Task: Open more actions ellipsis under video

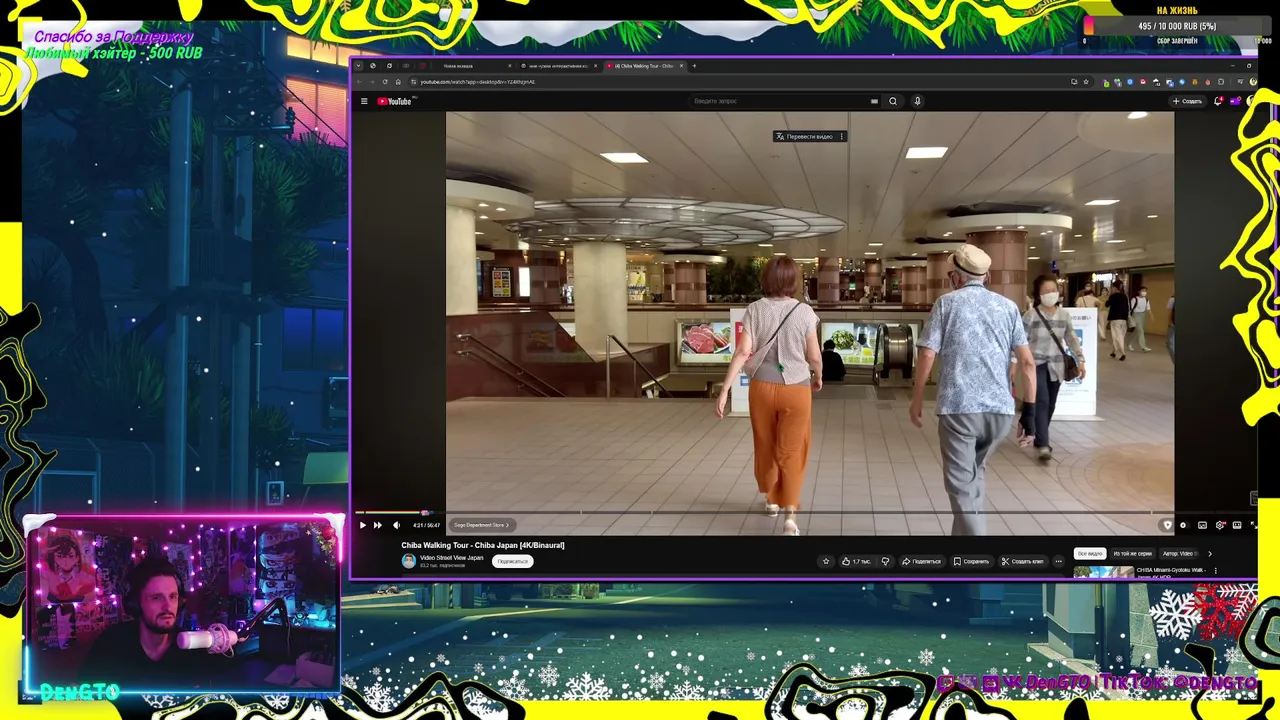Action: pos(1058,561)
